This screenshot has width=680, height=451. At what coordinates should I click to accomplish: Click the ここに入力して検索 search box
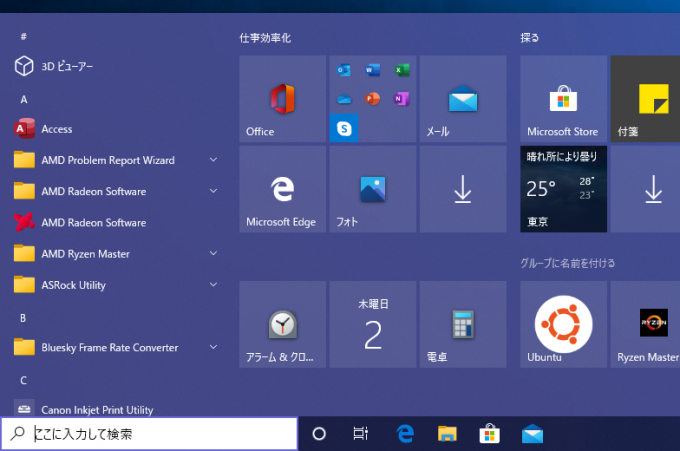coord(149,434)
